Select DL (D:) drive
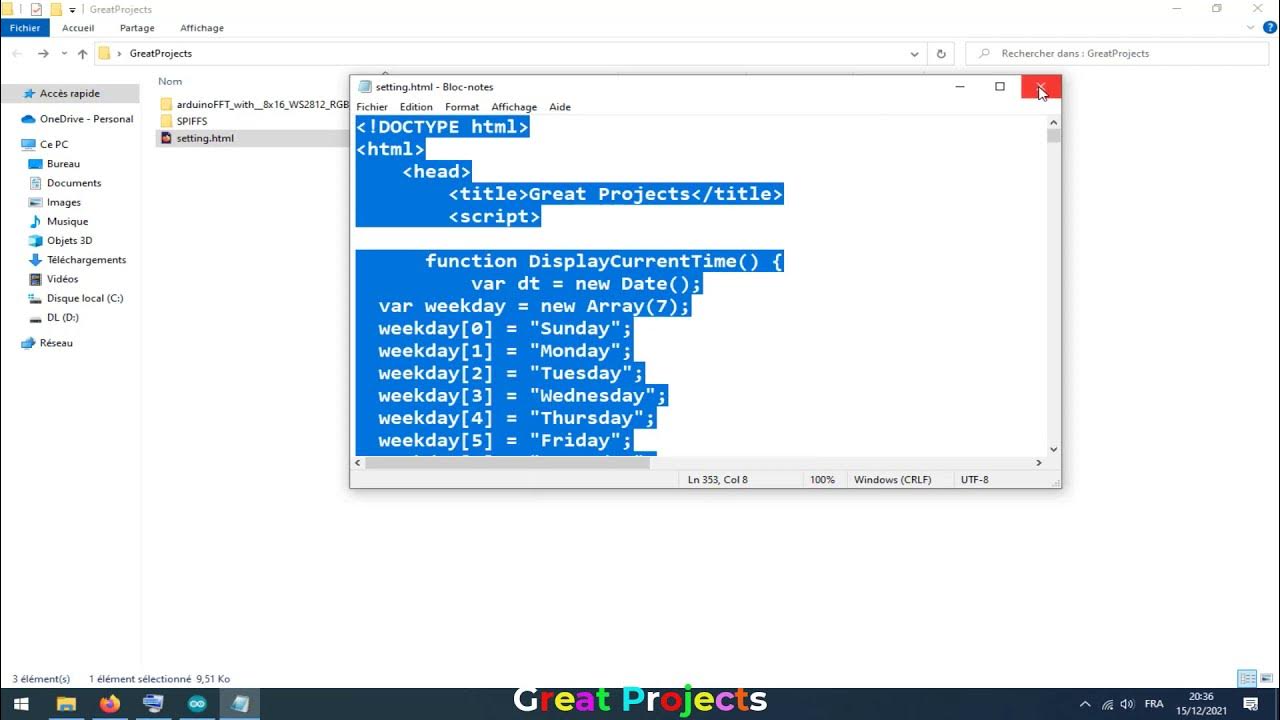Image resolution: width=1280 pixels, height=720 pixels. [x=62, y=317]
